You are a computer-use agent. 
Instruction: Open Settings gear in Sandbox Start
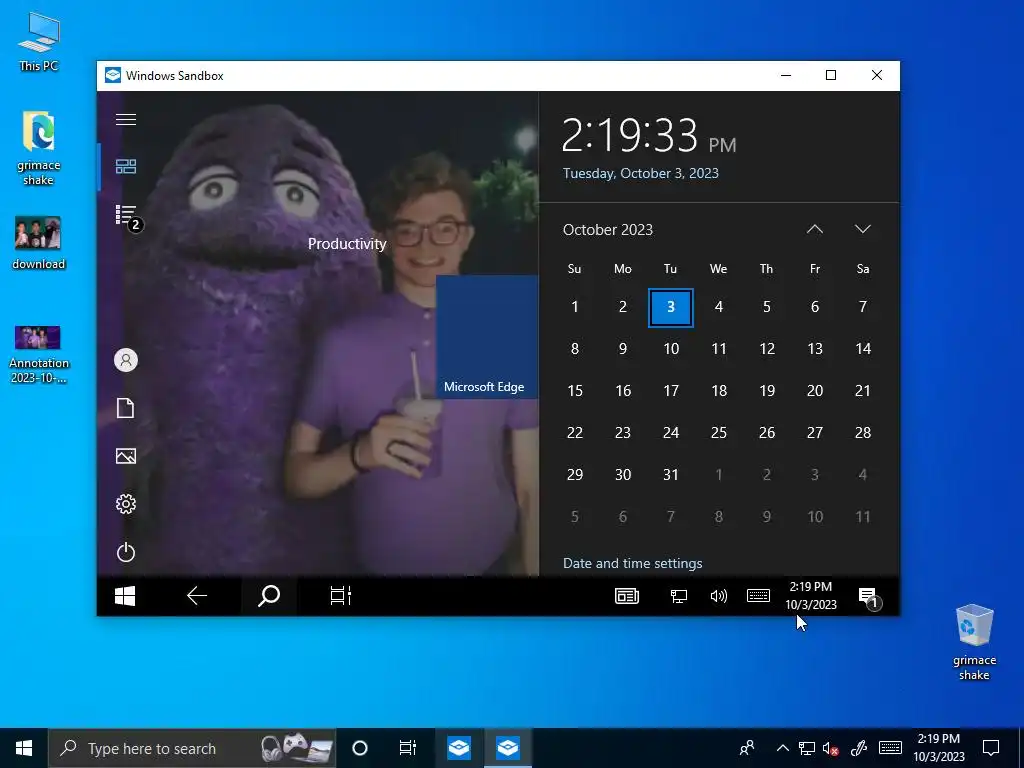126,504
